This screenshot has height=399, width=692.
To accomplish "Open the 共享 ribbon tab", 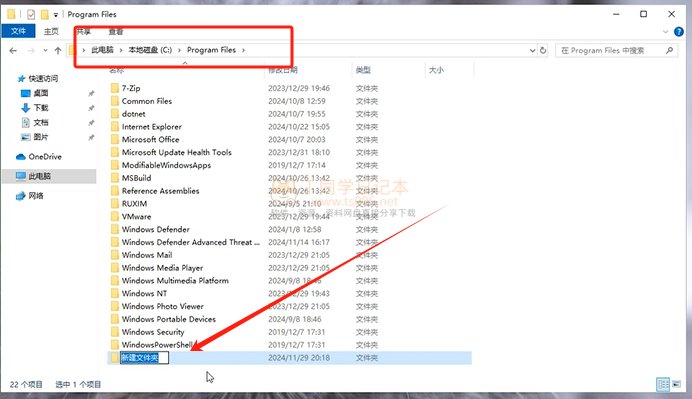I will pos(83,31).
